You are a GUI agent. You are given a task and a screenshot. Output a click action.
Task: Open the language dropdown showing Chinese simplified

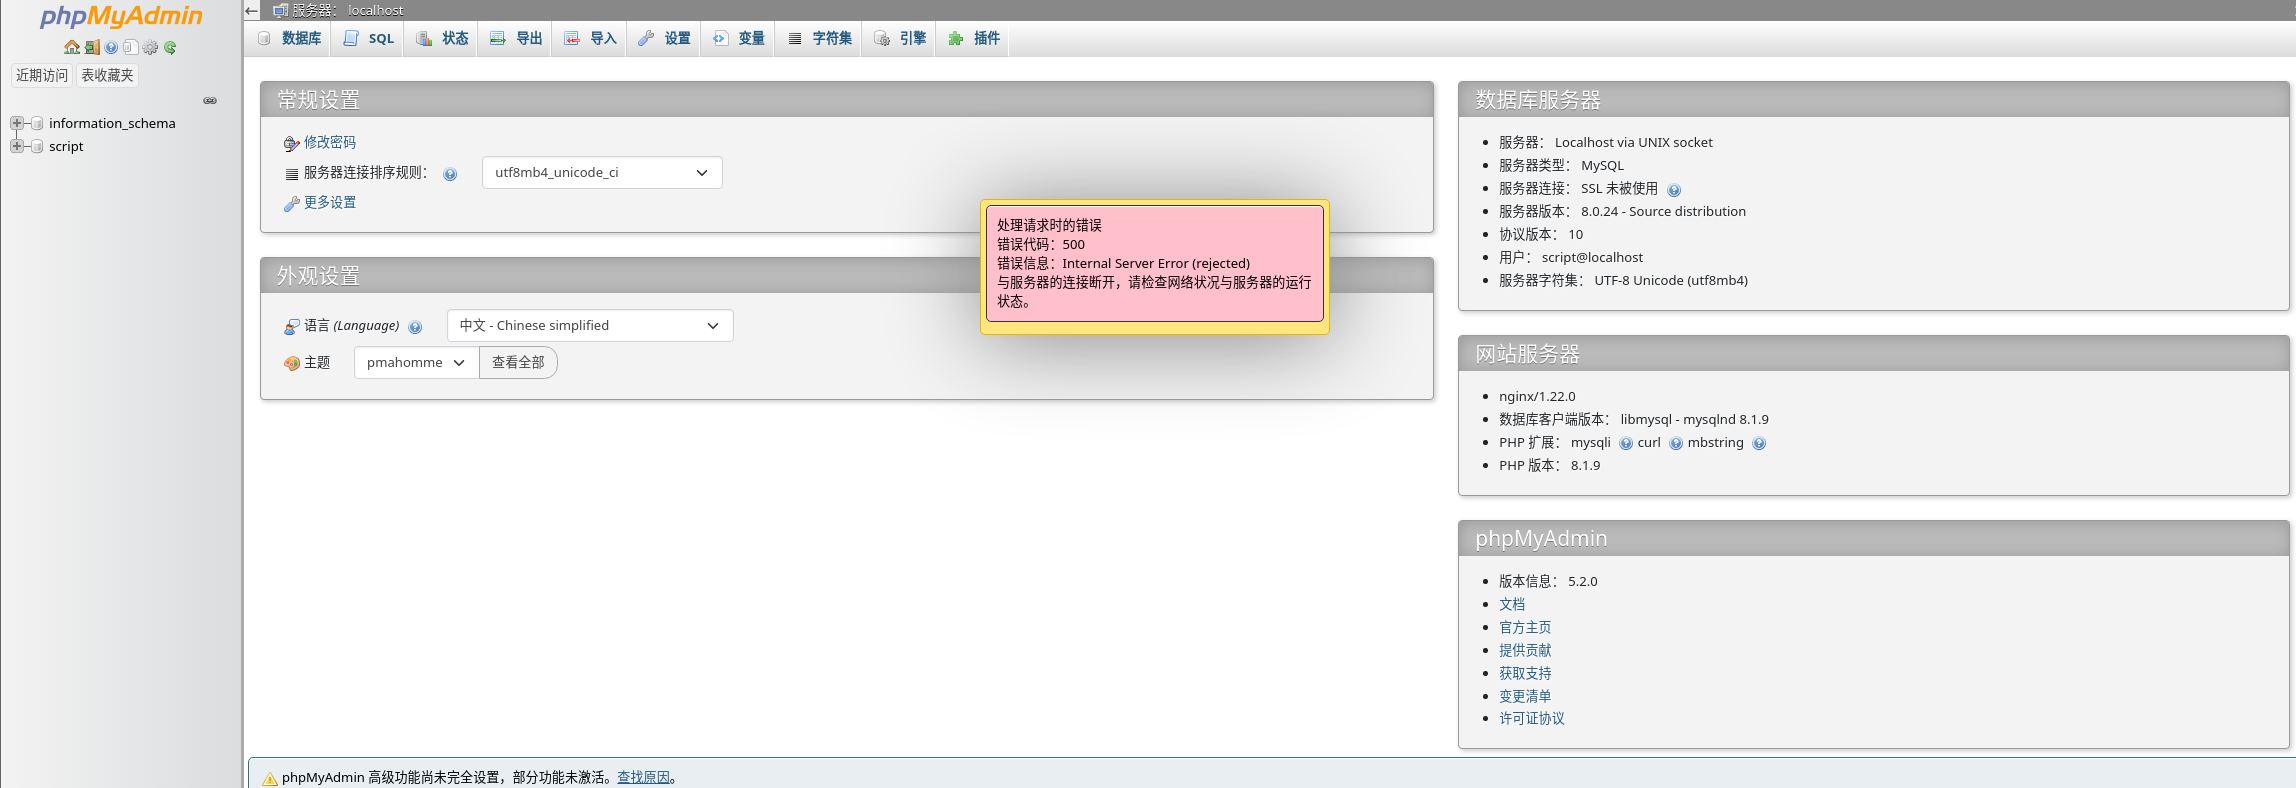point(590,325)
